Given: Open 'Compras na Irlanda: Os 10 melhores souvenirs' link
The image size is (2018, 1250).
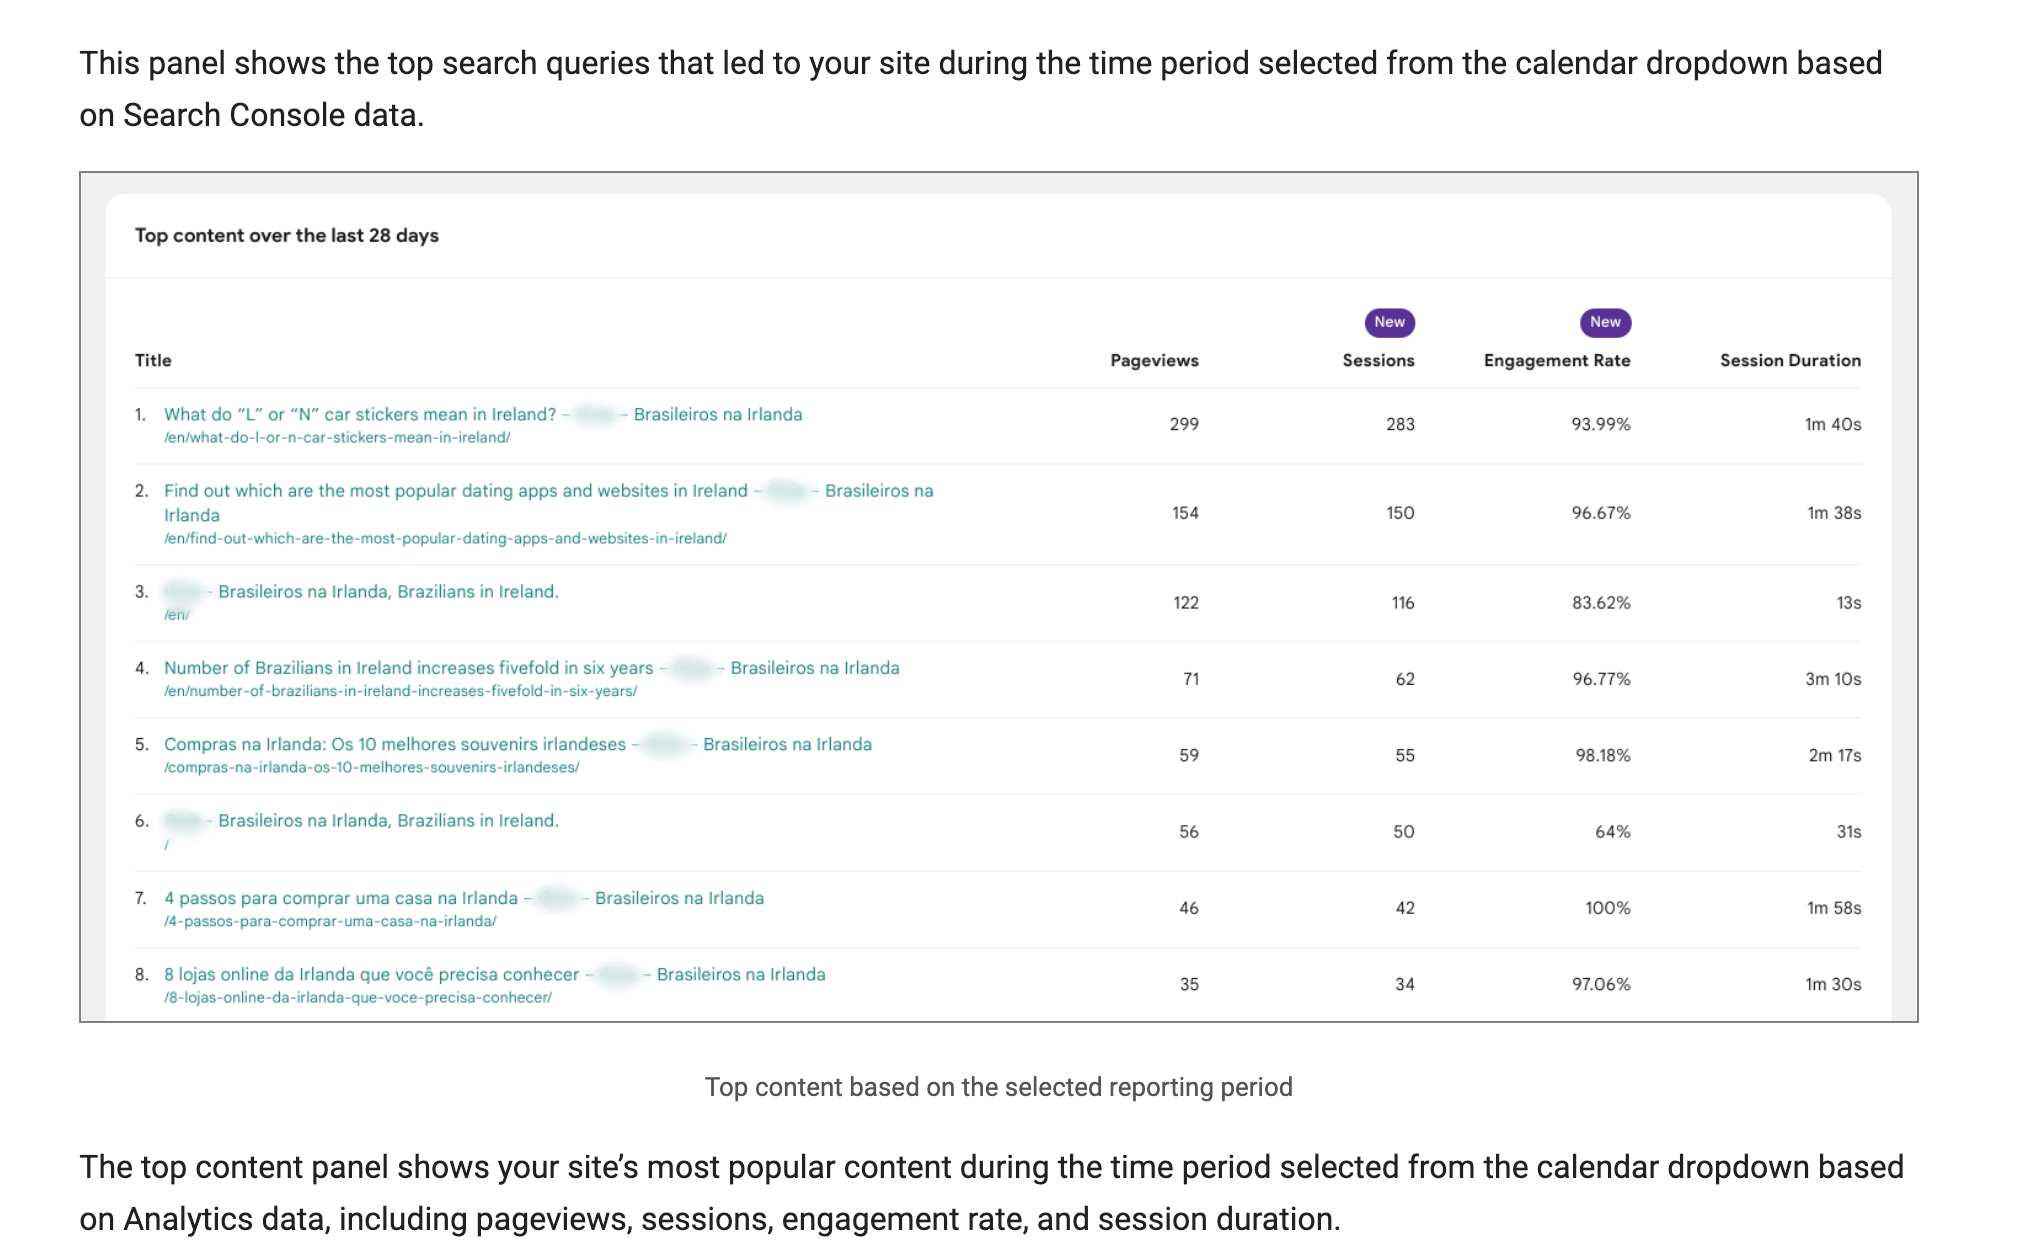Looking at the screenshot, I should tap(518, 744).
